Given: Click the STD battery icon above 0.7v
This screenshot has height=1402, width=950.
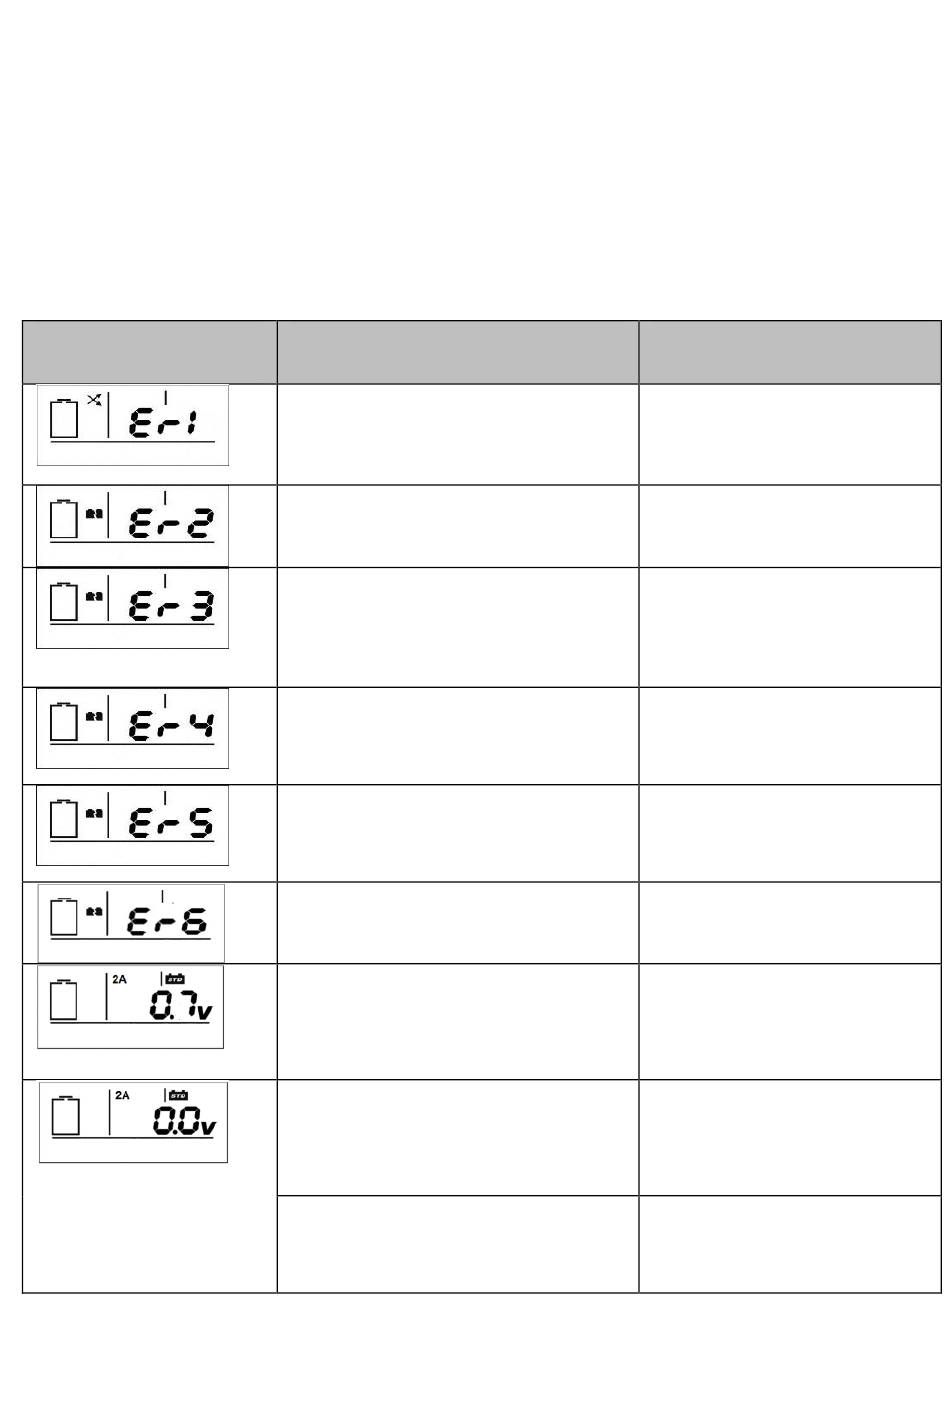Looking at the screenshot, I should click(176, 980).
